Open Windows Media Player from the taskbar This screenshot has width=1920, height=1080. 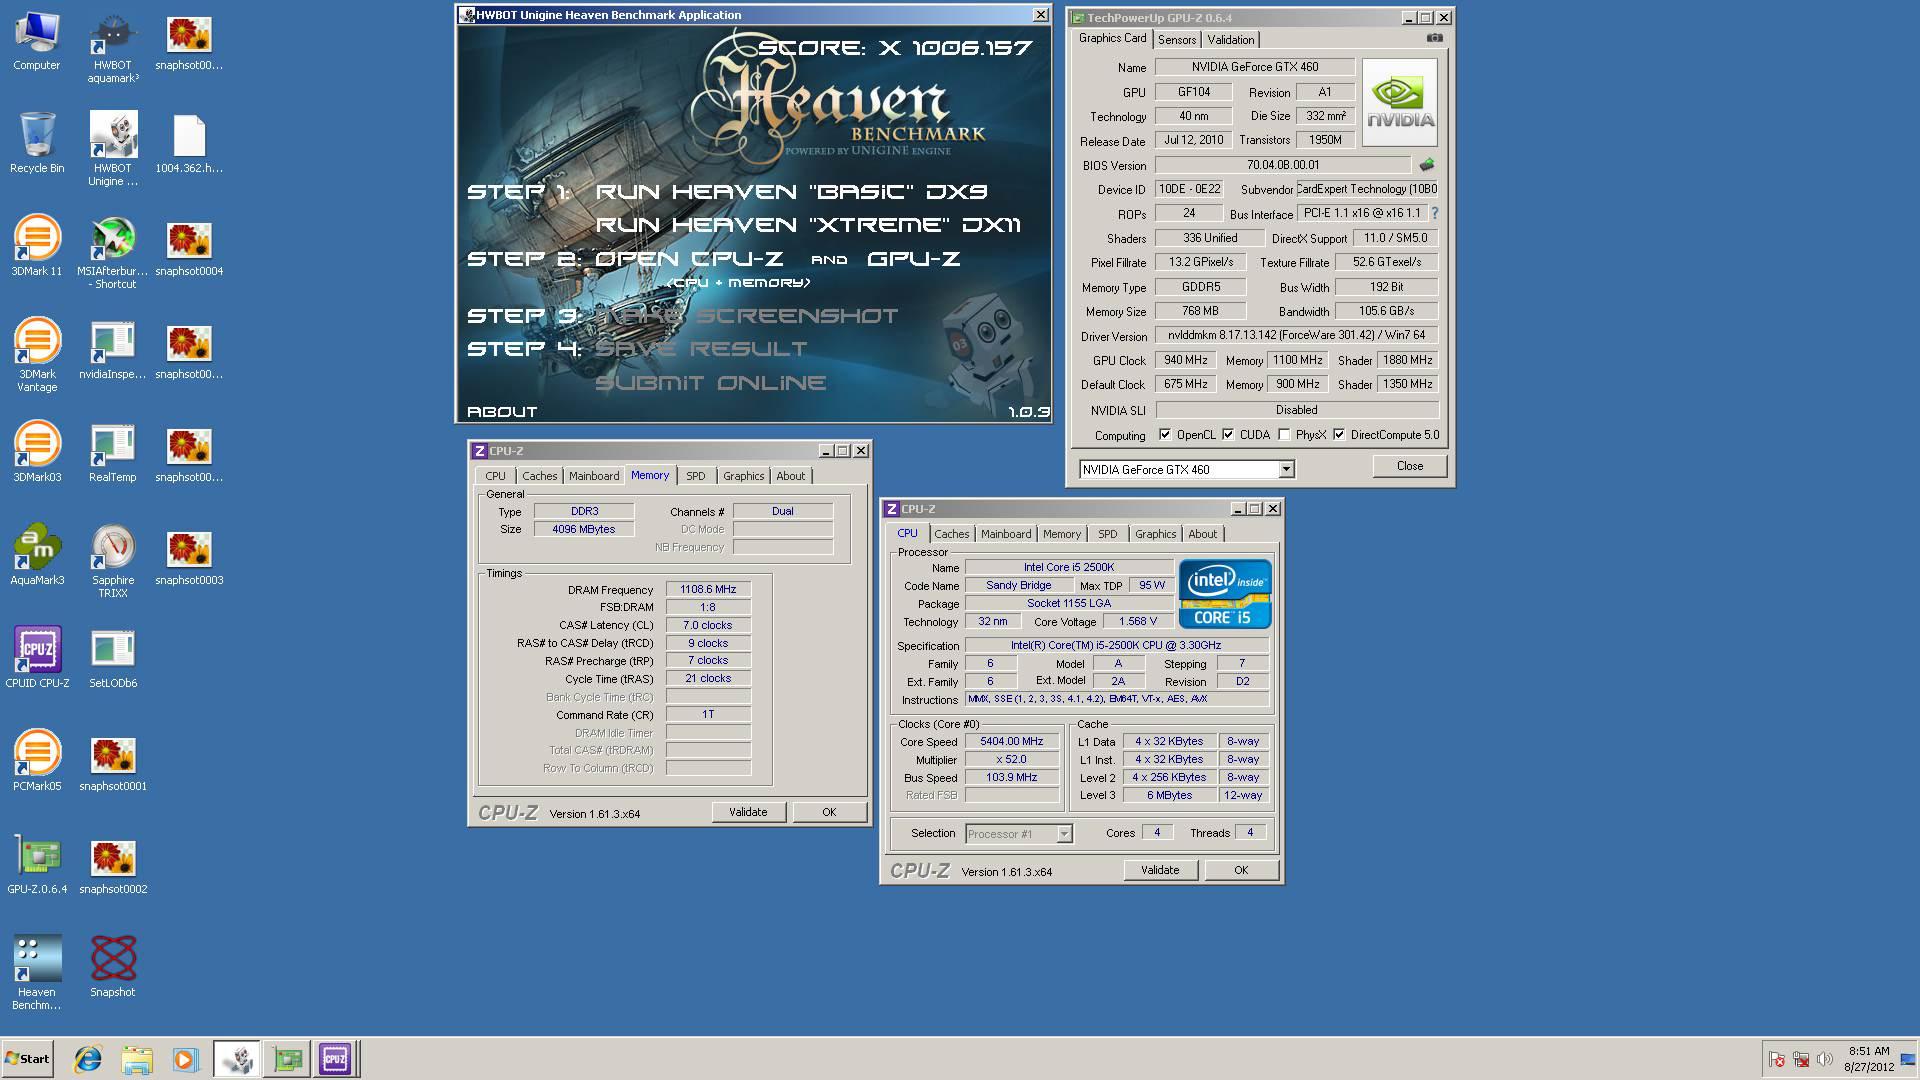coord(185,1059)
